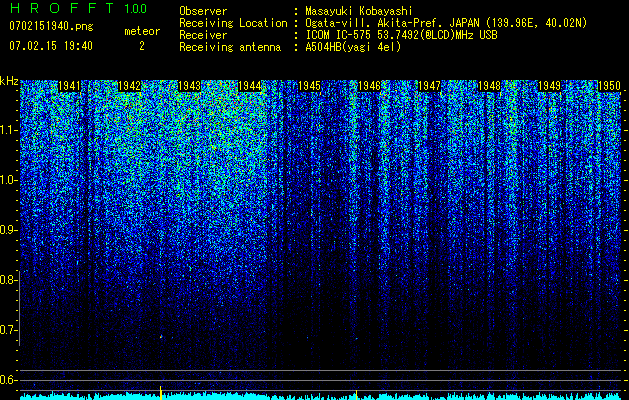This screenshot has width=629, height=400.
Task: Click the ICOM IC-575 receiver frequency text
Action: pos(401,35)
